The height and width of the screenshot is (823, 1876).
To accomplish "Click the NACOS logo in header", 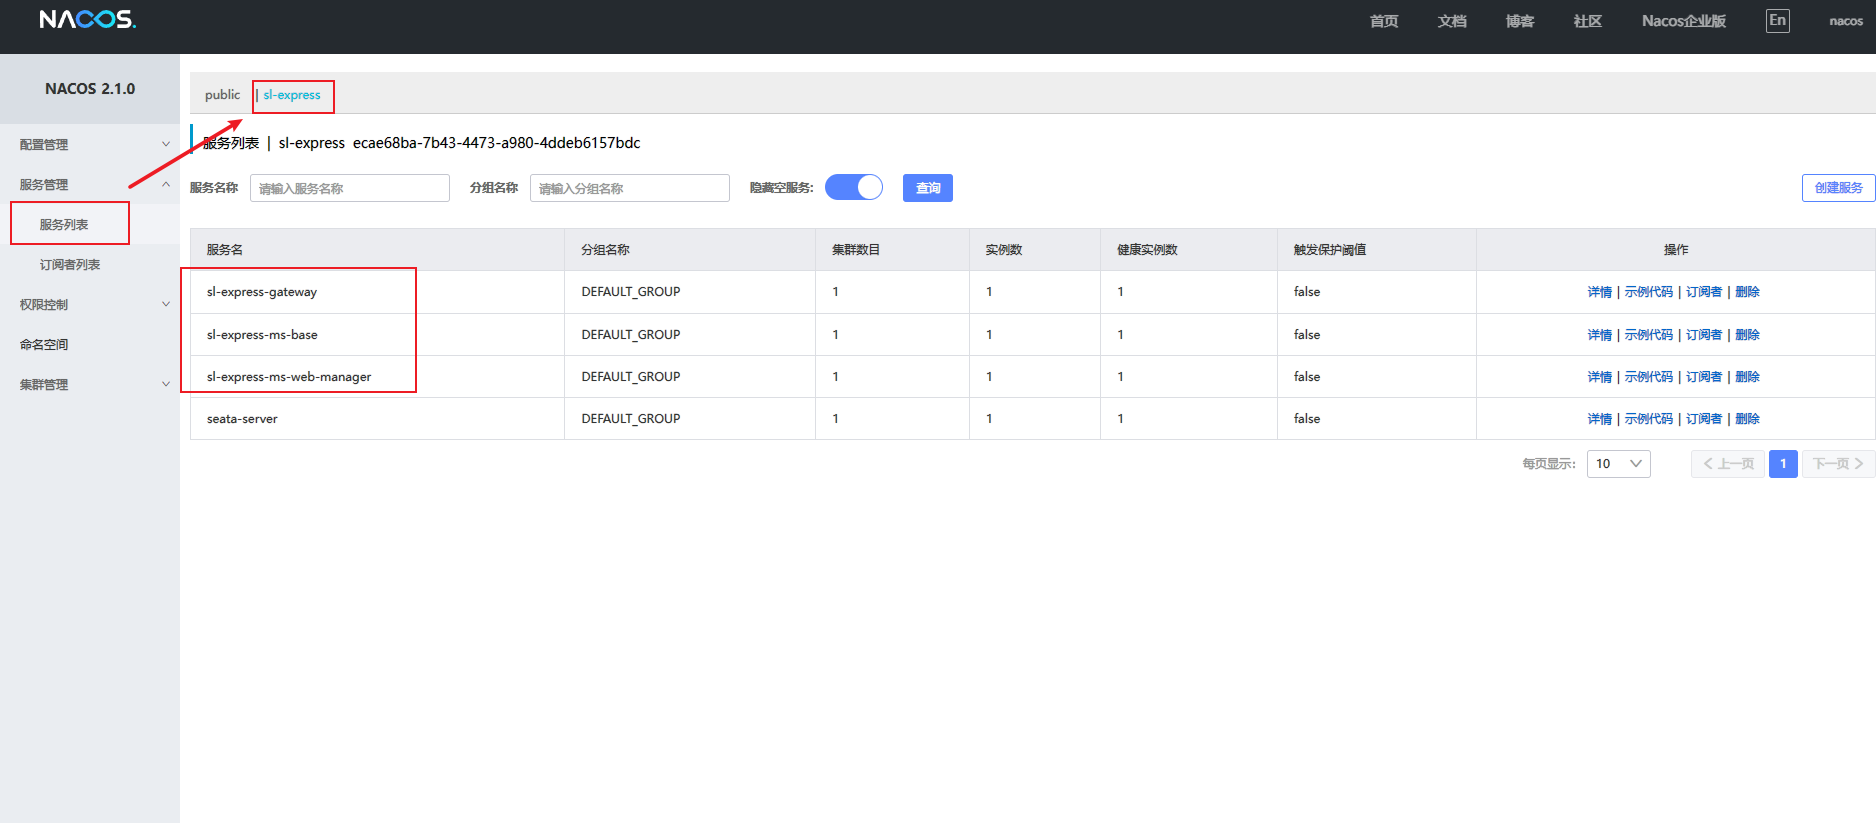I will point(87,20).
